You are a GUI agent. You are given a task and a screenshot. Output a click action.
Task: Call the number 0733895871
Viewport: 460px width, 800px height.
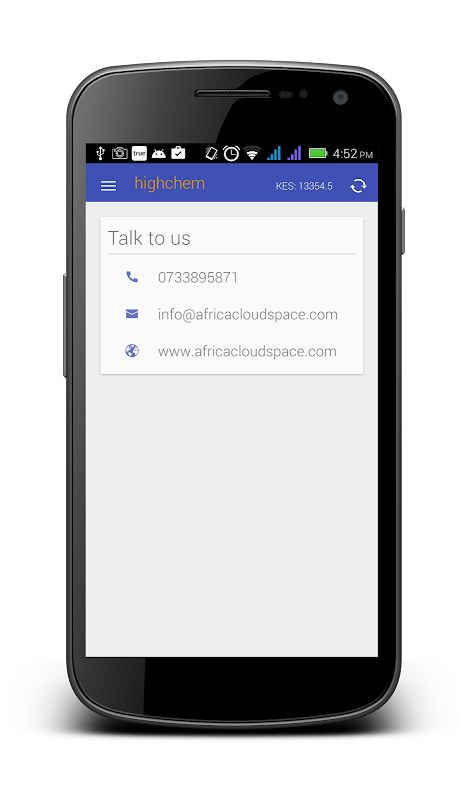point(198,278)
